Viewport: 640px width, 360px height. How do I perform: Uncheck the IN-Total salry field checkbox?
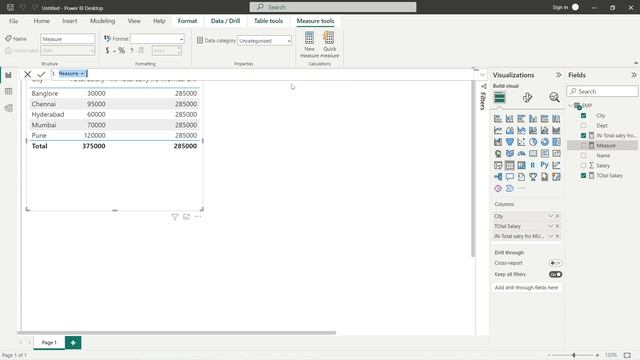point(583,136)
